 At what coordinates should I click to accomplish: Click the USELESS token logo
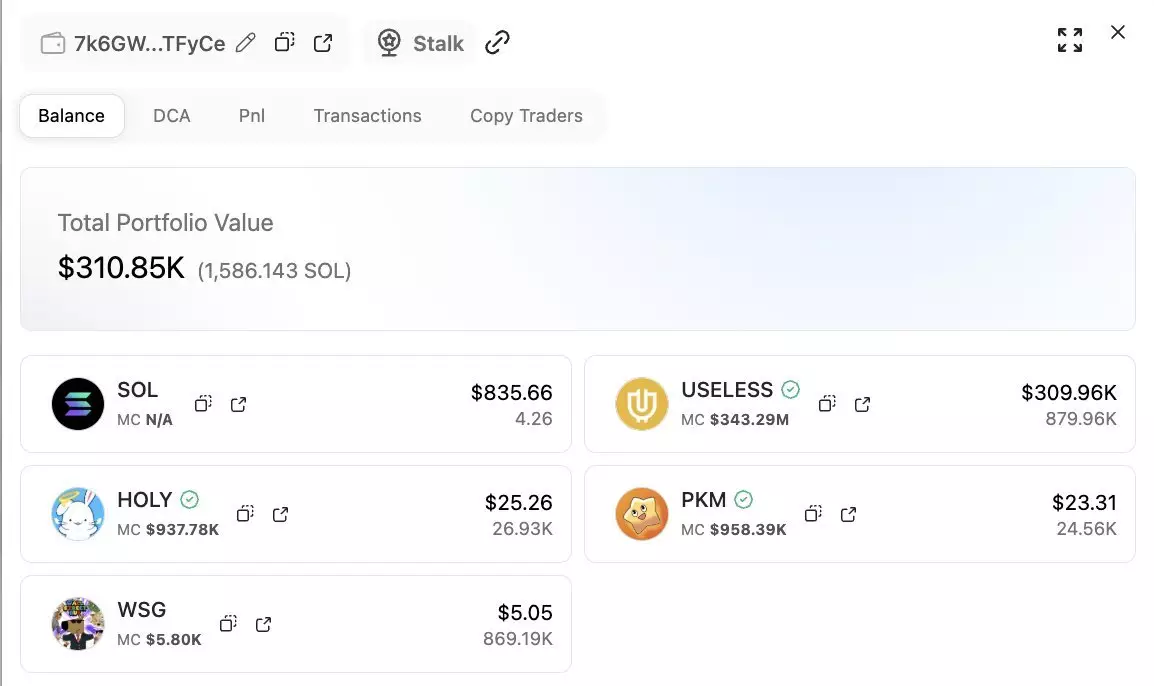(641, 404)
